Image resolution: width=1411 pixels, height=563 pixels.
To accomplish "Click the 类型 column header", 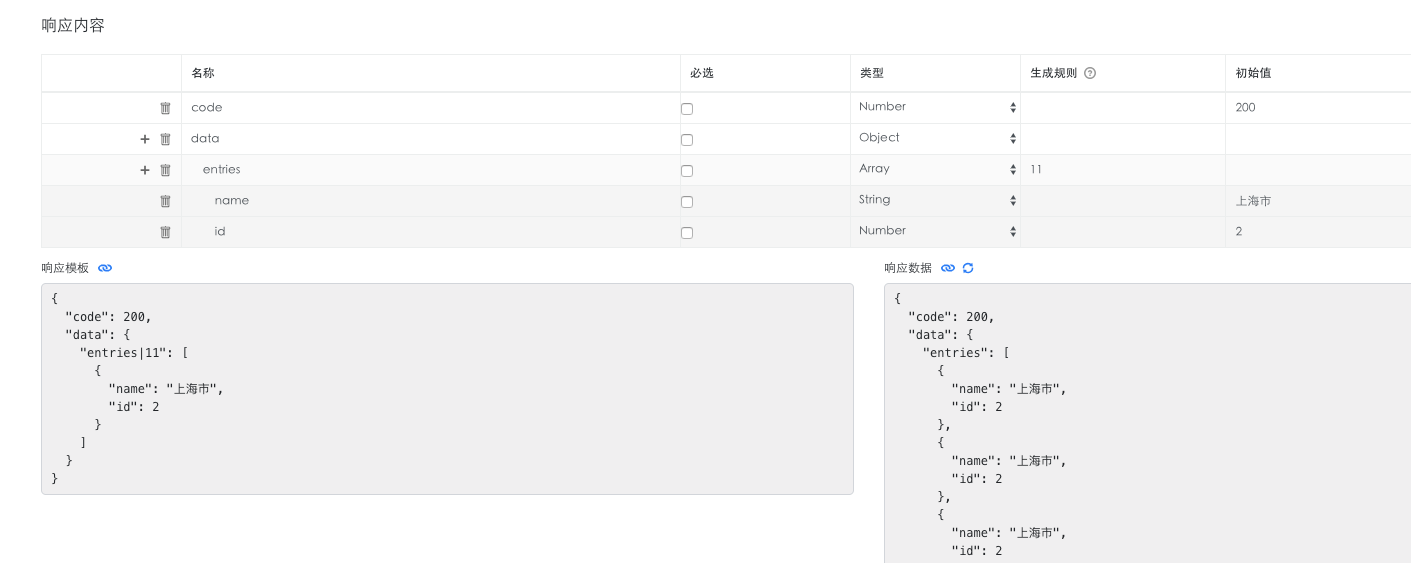I will tap(872, 73).
